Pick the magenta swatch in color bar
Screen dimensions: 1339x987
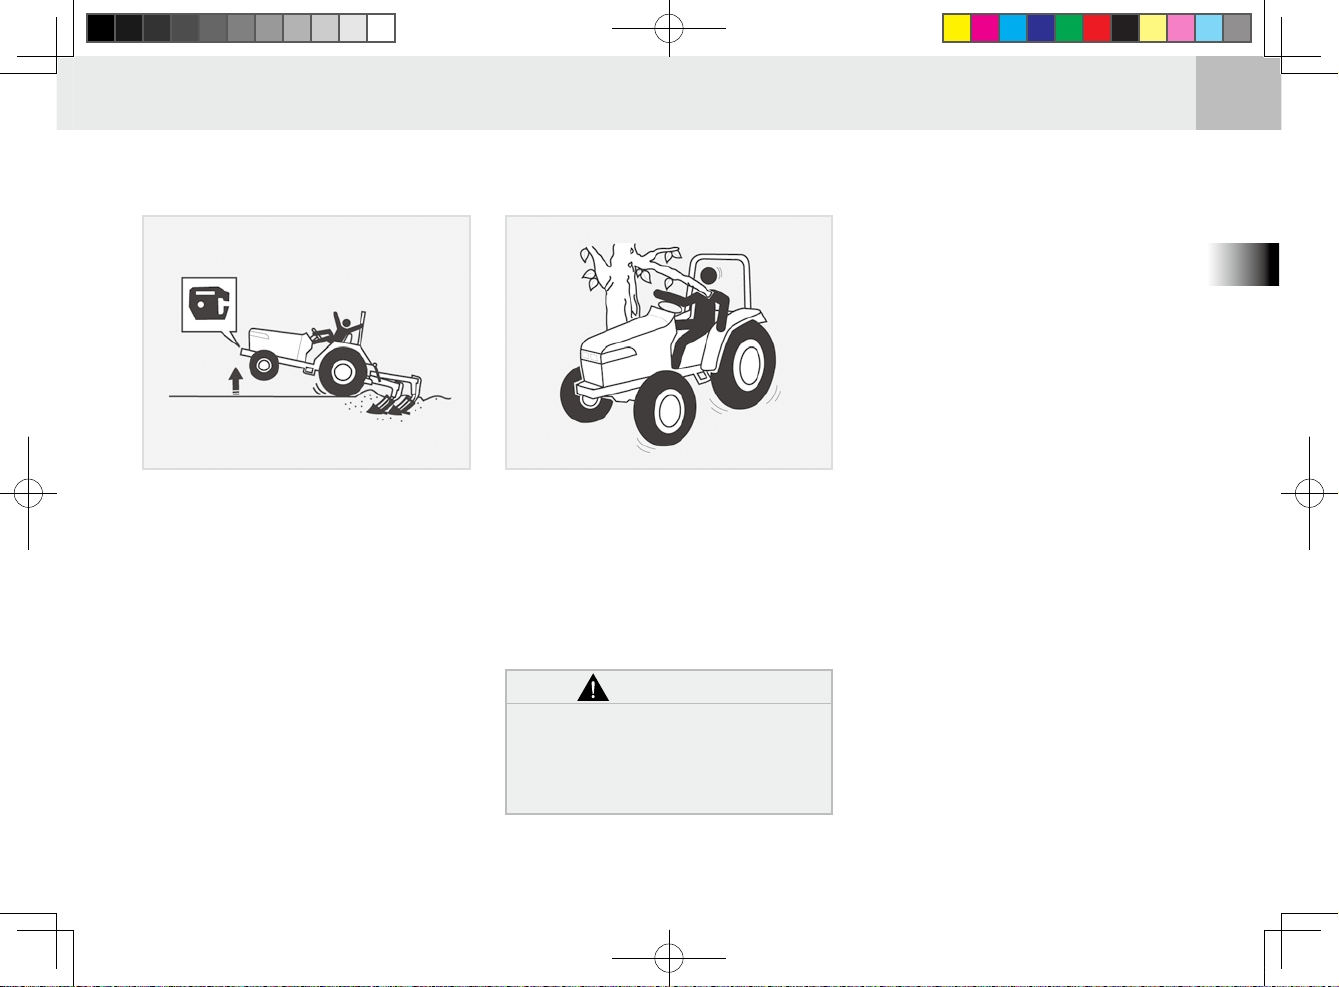click(x=985, y=28)
